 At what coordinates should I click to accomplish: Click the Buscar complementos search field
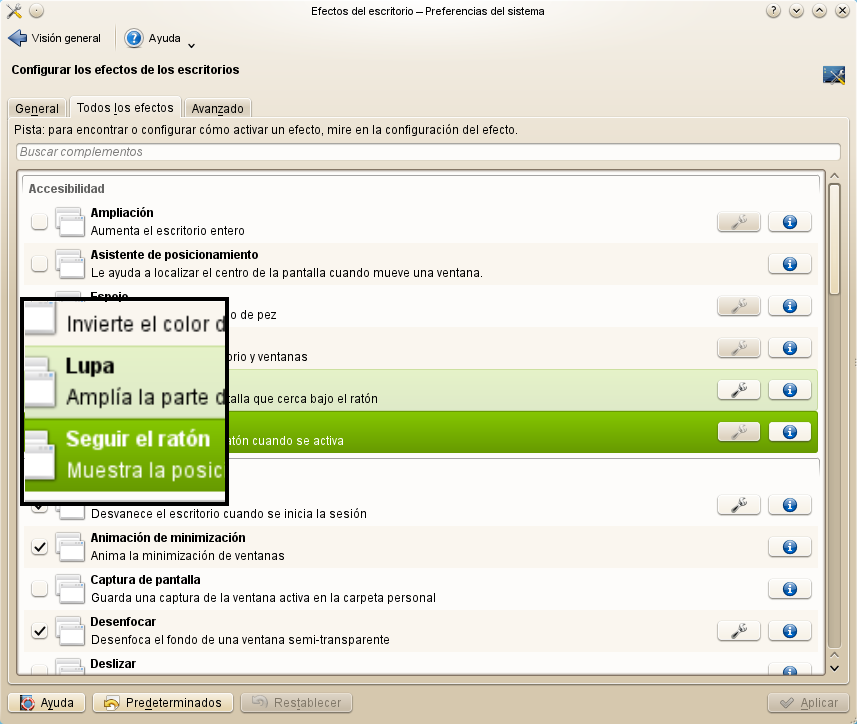click(x=428, y=152)
